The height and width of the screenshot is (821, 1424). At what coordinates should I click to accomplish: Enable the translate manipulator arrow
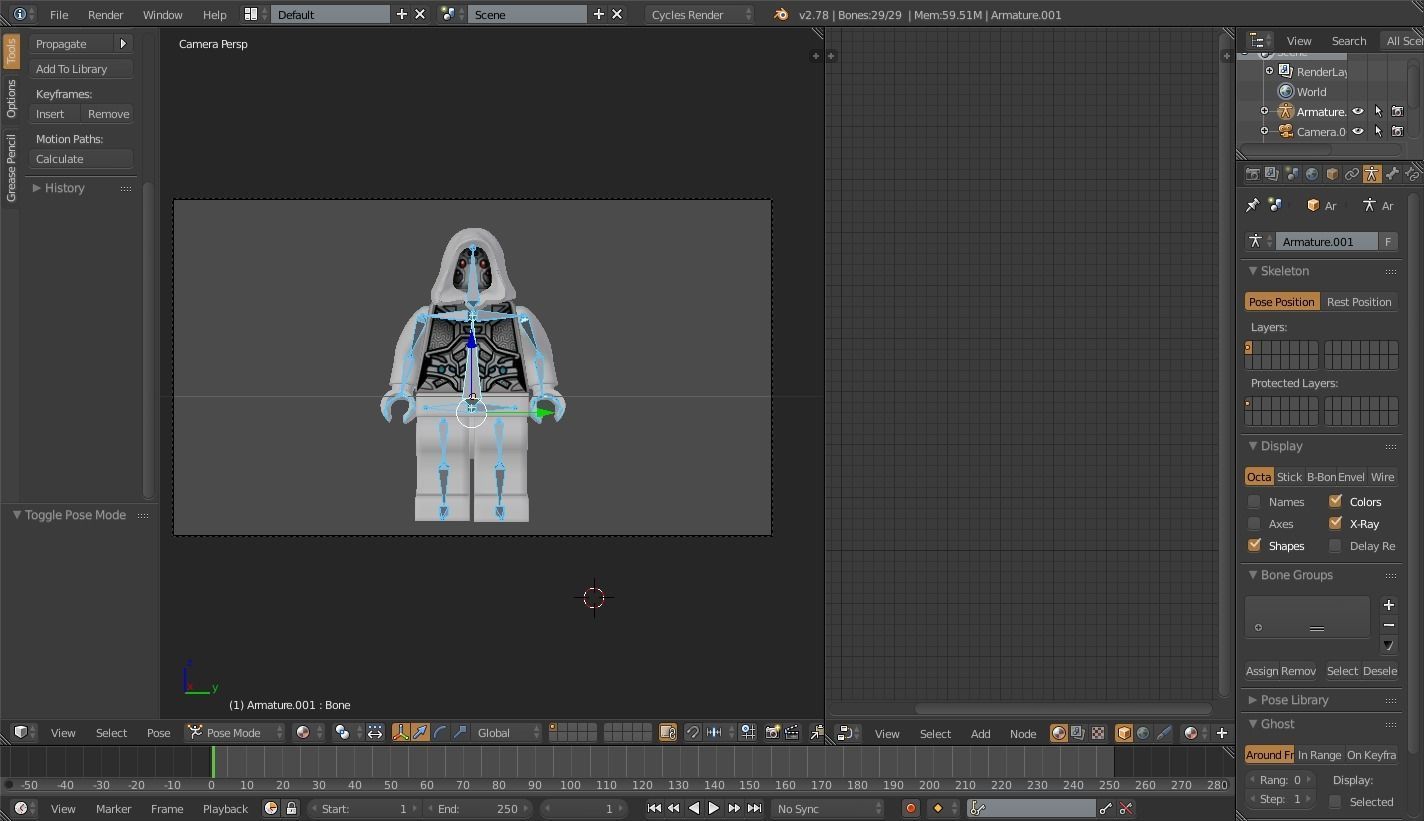point(421,733)
